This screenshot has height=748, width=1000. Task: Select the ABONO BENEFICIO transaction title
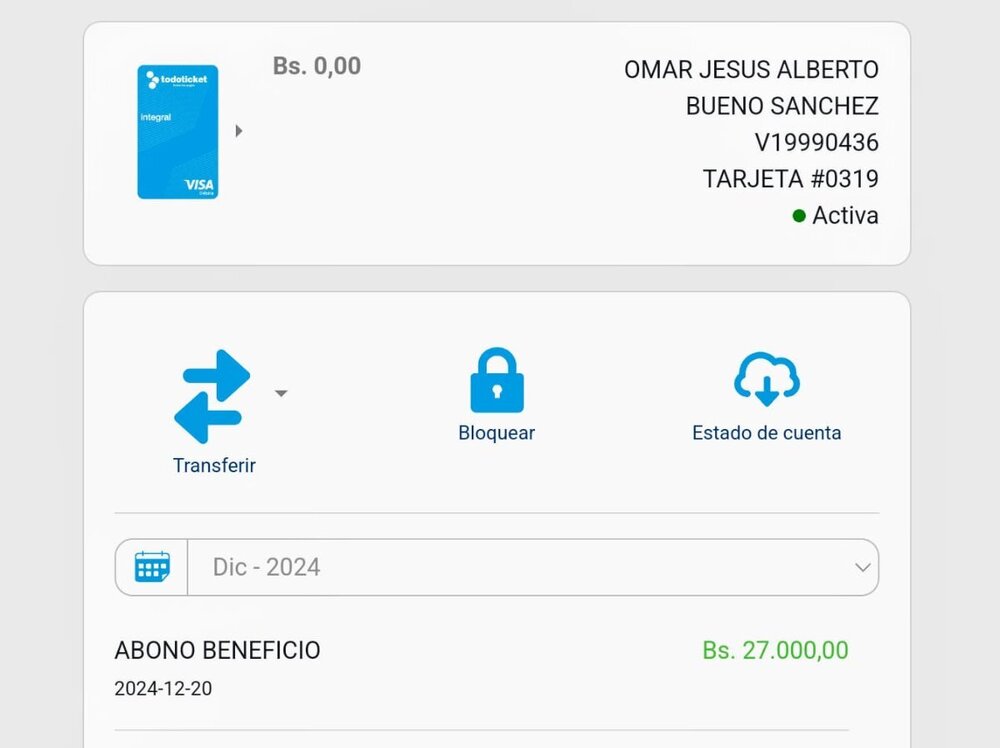[x=217, y=650]
